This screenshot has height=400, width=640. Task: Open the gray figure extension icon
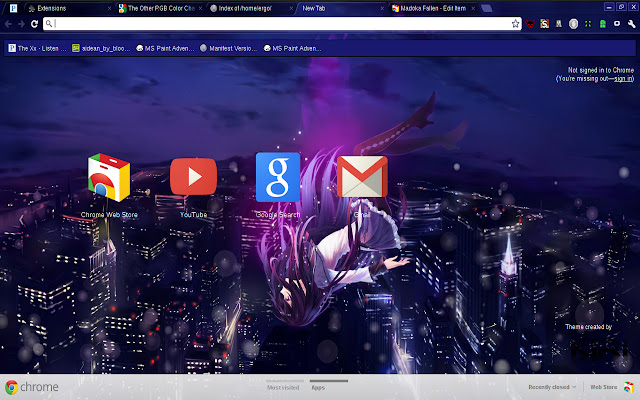pyautogui.click(x=559, y=24)
